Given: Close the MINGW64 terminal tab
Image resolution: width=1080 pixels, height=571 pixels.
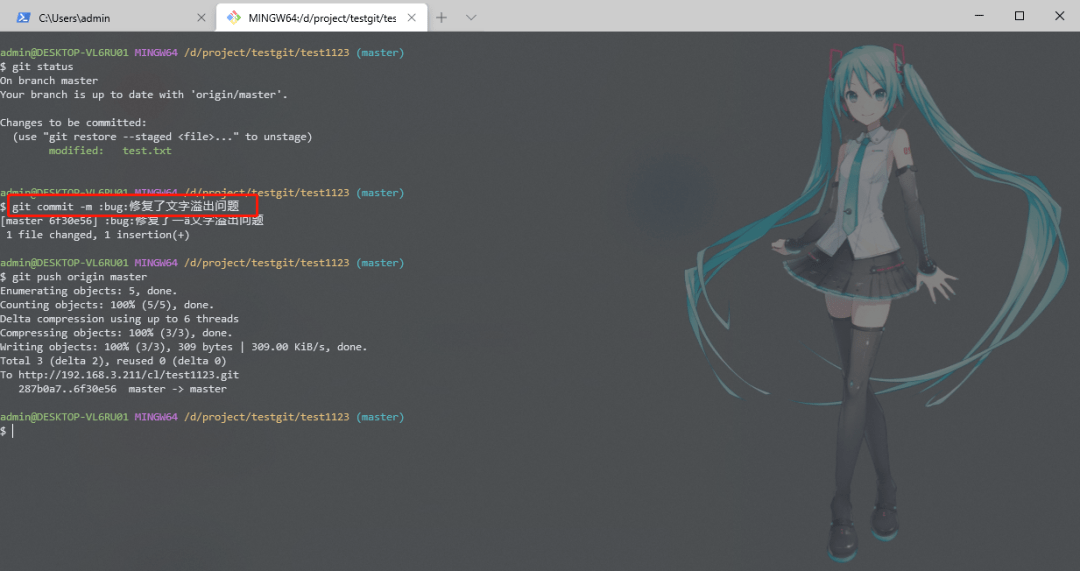Looking at the screenshot, I should pyautogui.click(x=411, y=18).
